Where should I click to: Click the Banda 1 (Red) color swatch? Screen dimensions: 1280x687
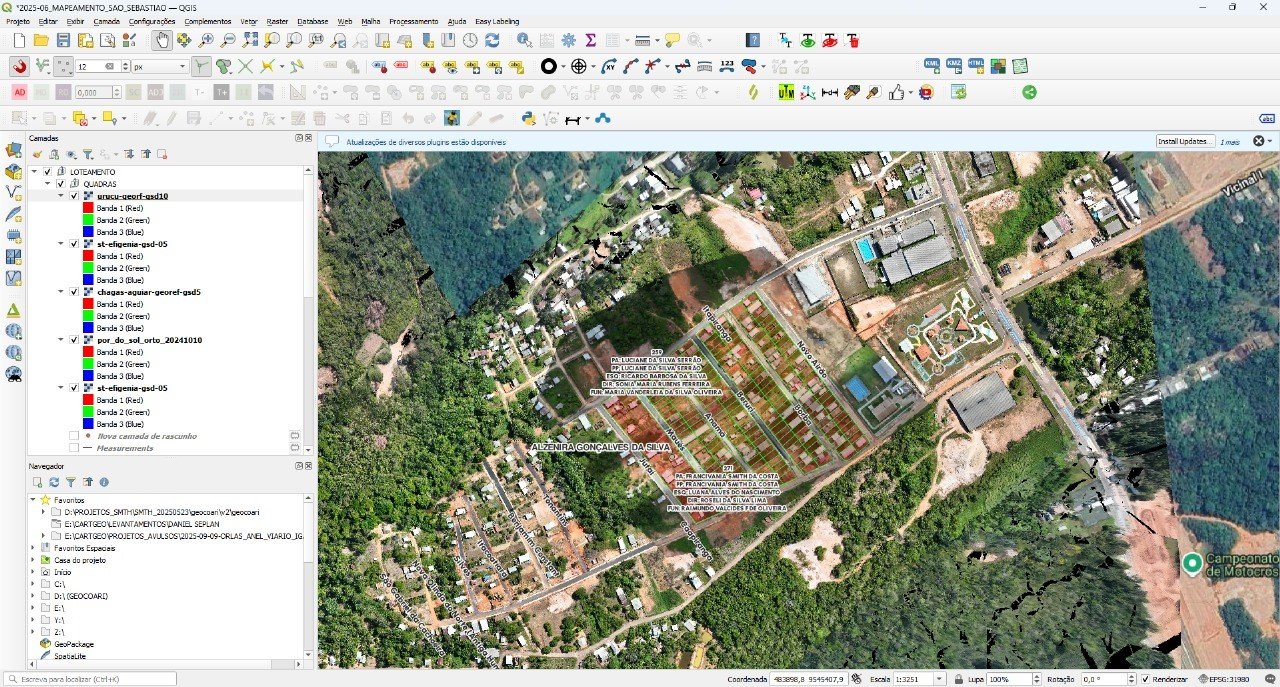click(87, 209)
